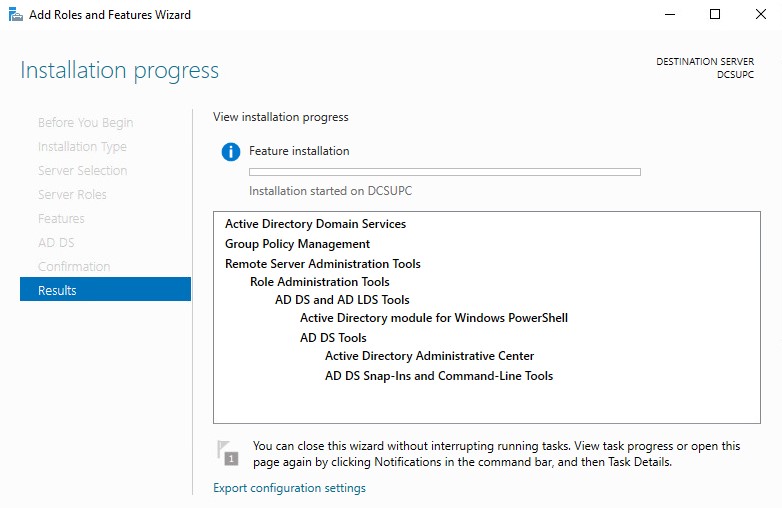This screenshot has width=782, height=508.
Task: Click the Installation progress page title
Action: click(119, 70)
